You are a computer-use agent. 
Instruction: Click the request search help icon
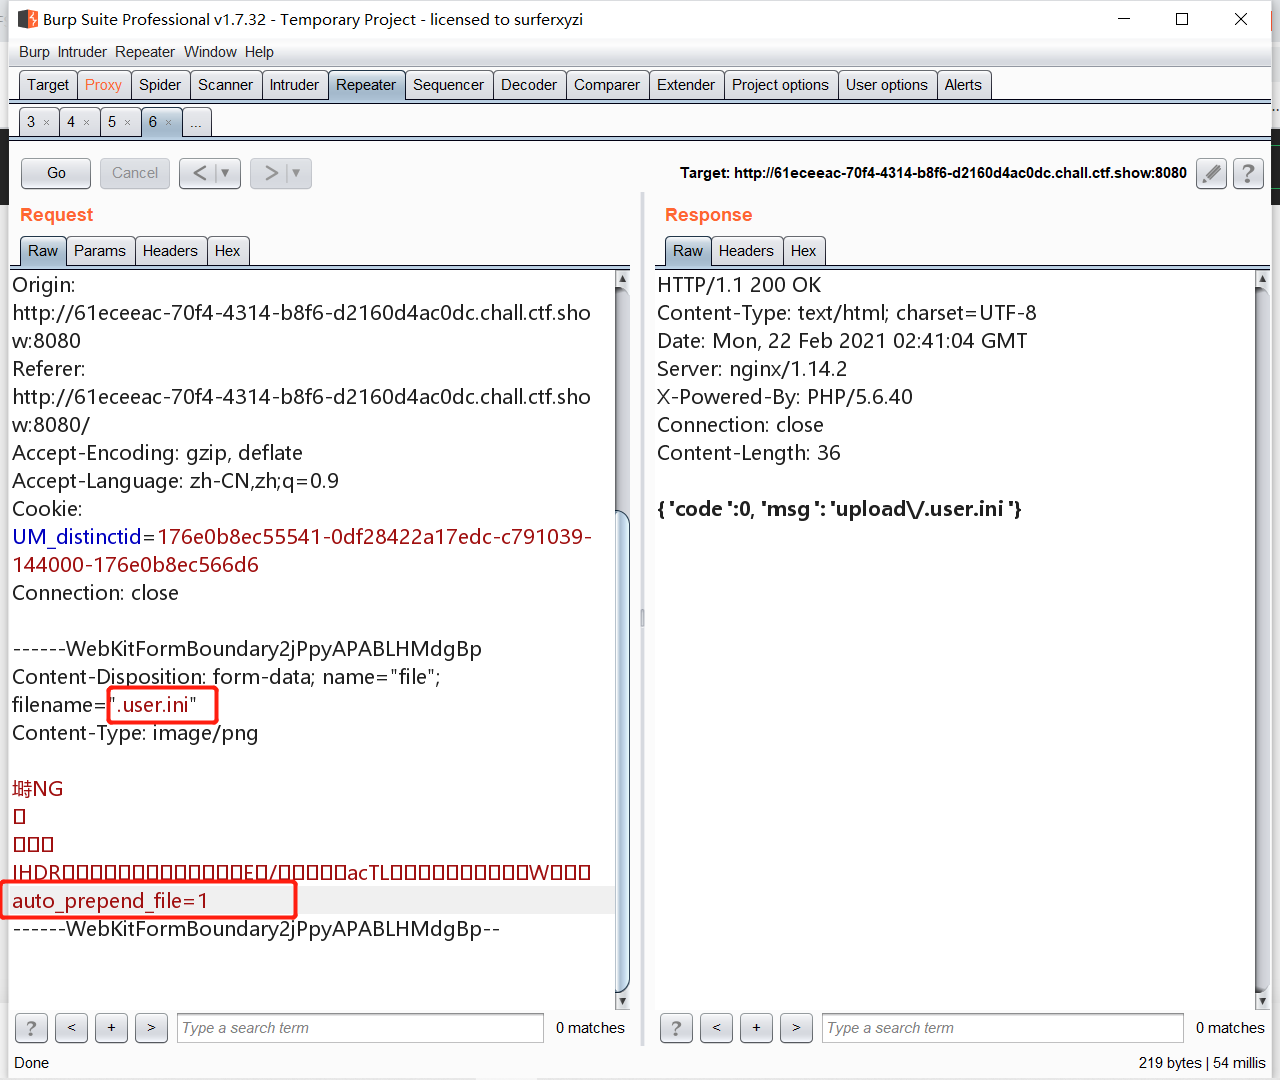(31, 1028)
